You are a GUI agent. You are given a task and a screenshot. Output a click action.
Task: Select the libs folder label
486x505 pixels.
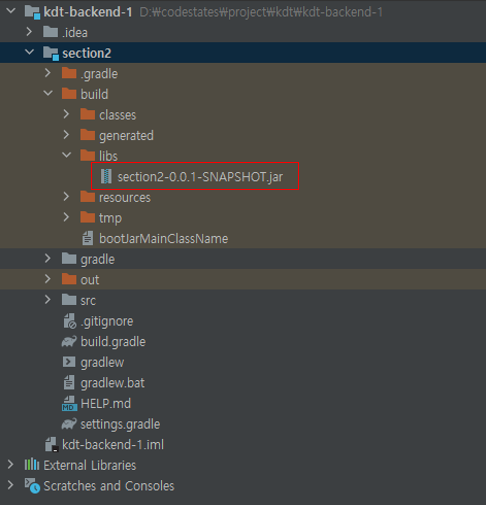click(108, 156)
